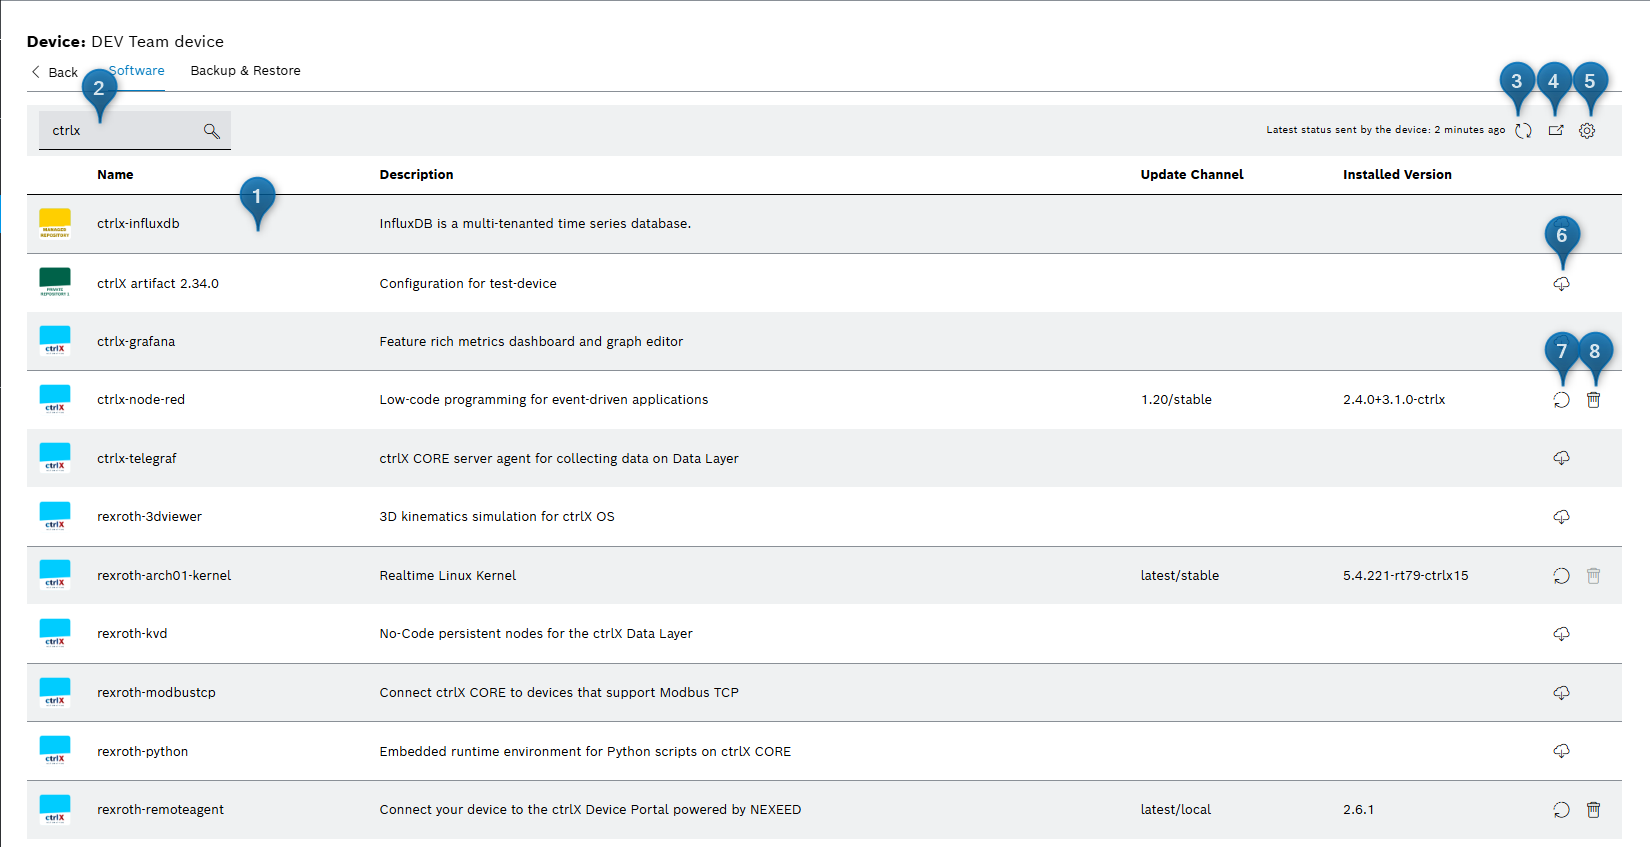Screen dimensions: 1650x847
Task: Click installed version 5.4.221-rt79-ctrlx15
Action: pyautogui.click(x=1406, y=576)
